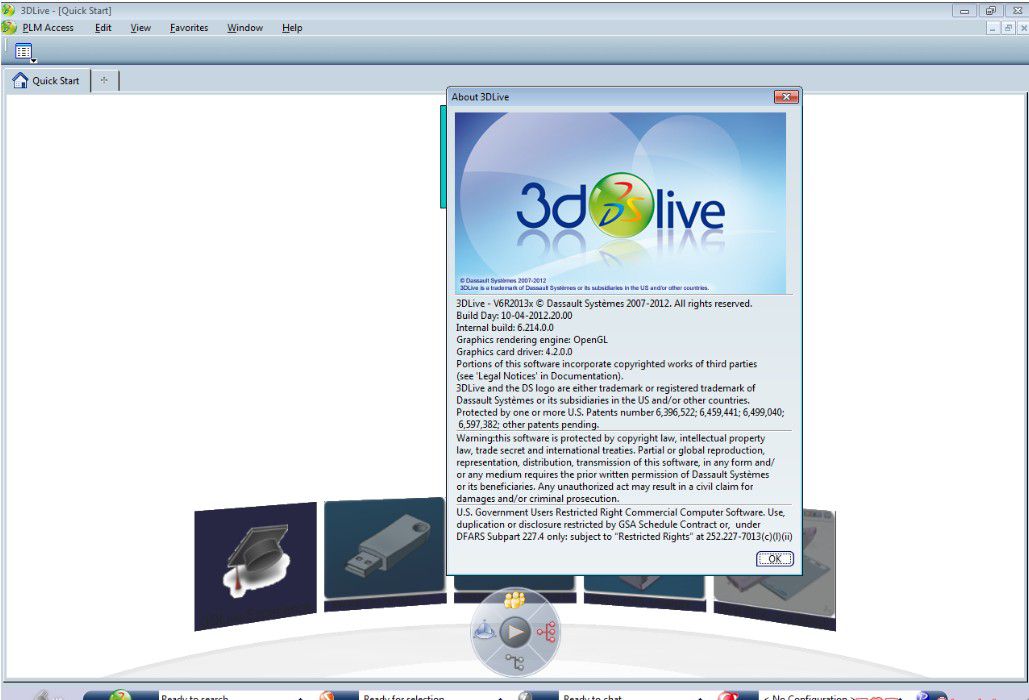Restore the inner Quick Start document window
Image resolution: width=1029 pixels, height=700 pixels.
1008,28
